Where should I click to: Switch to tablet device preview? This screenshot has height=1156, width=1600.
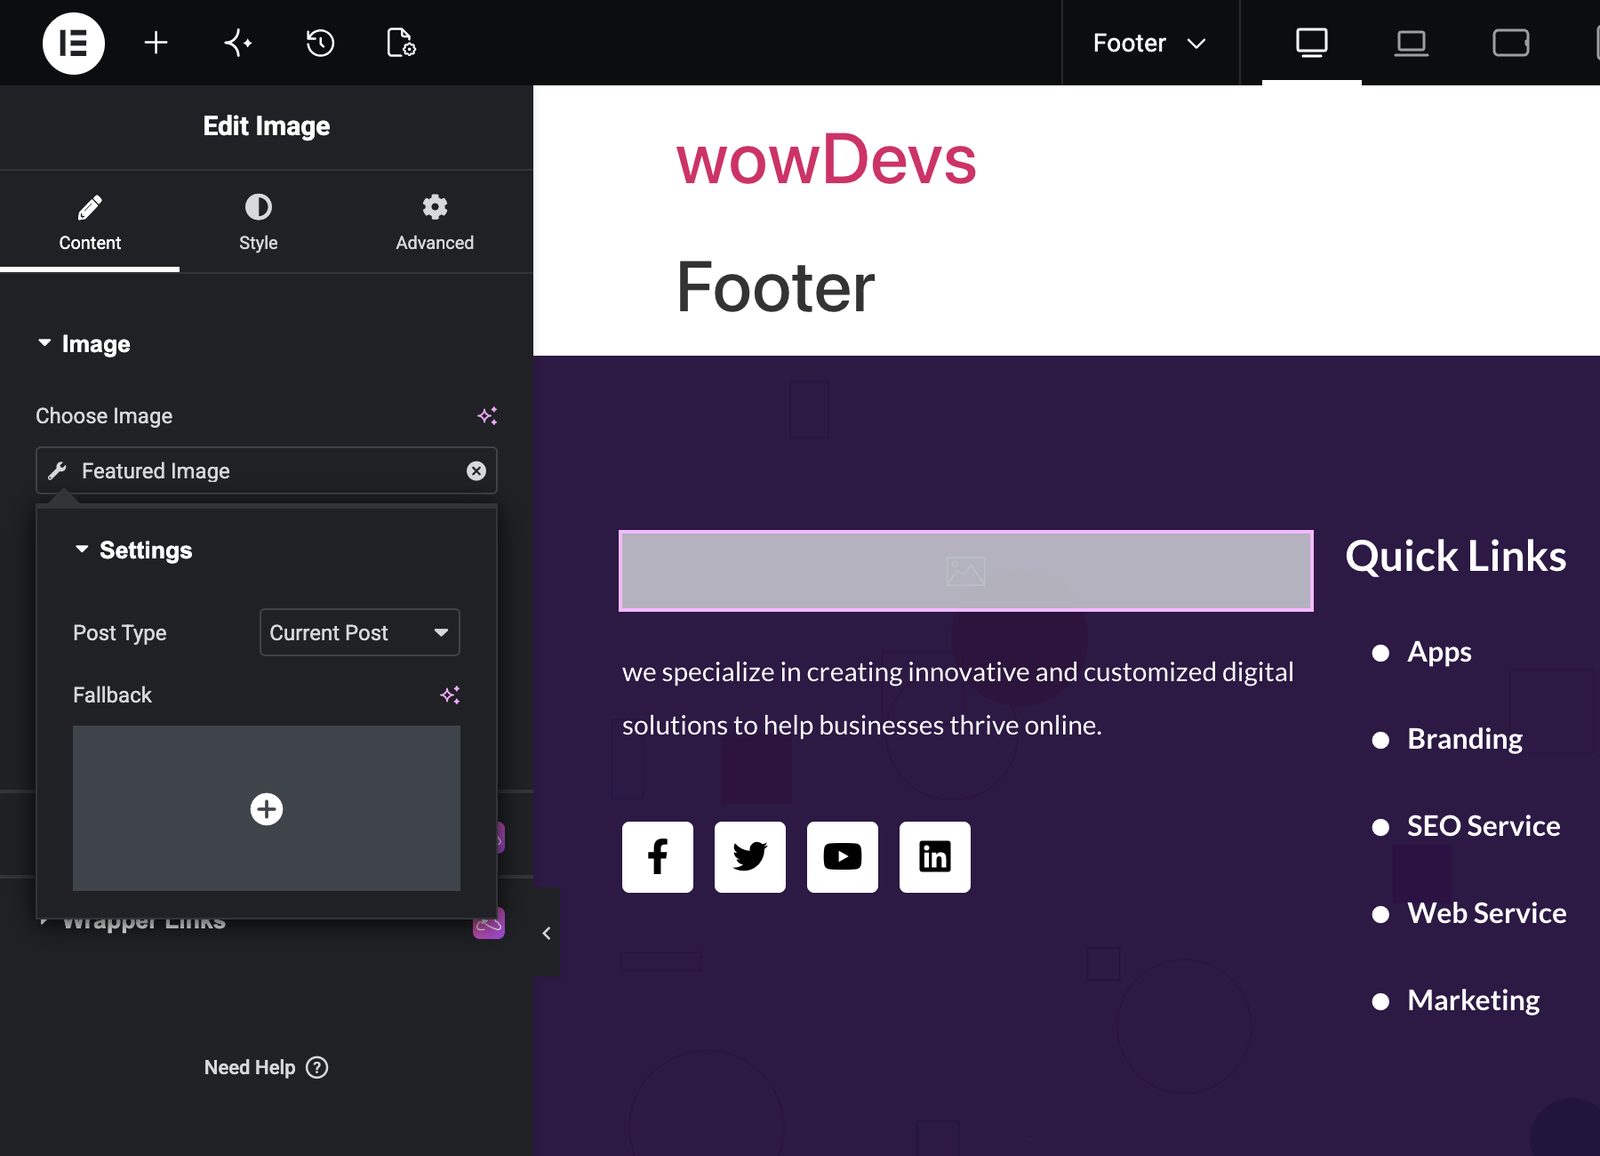pos(1510,43)
